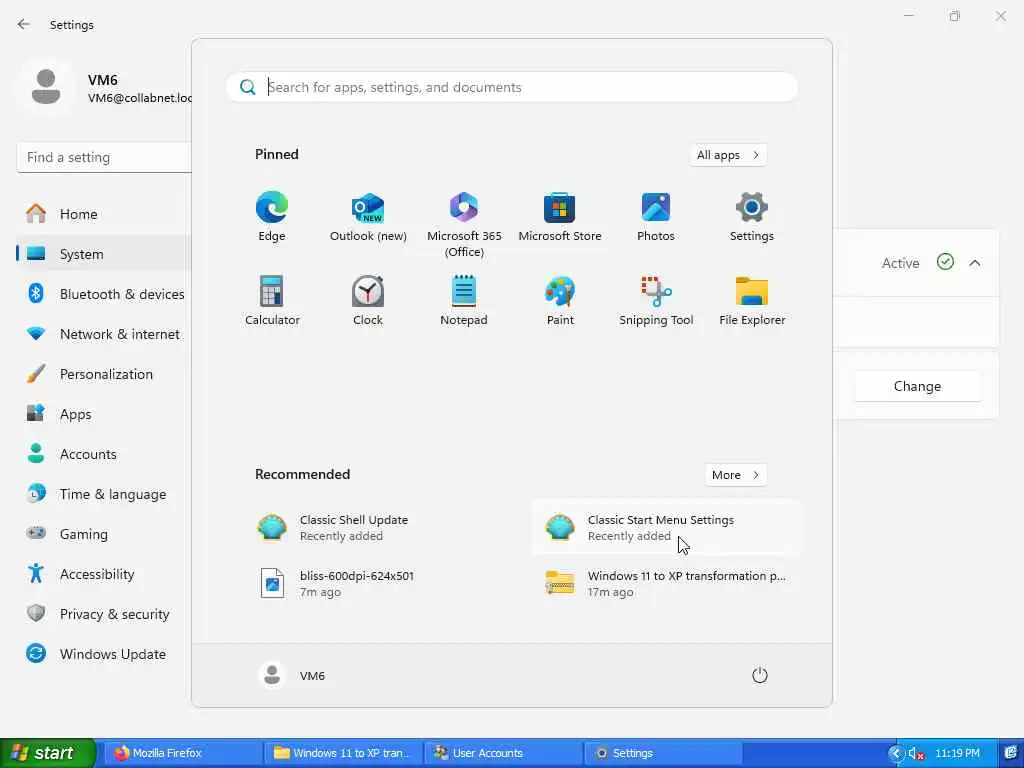Switch to Windows 11 to XP folder taskbar button

click(x=344, y=753)
